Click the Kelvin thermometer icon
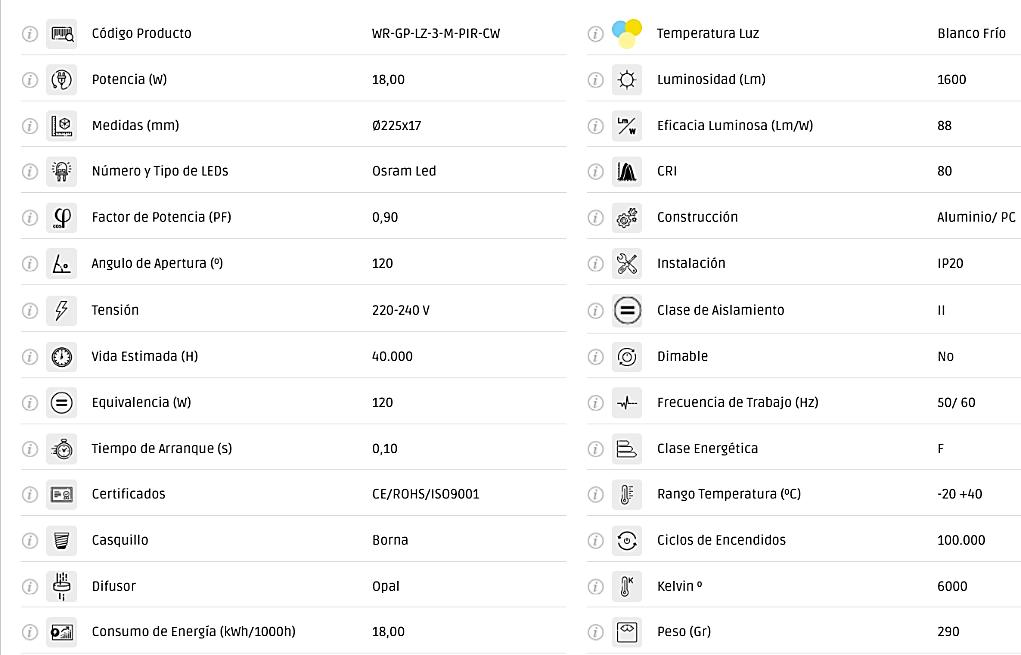 (x=627, y=586)
